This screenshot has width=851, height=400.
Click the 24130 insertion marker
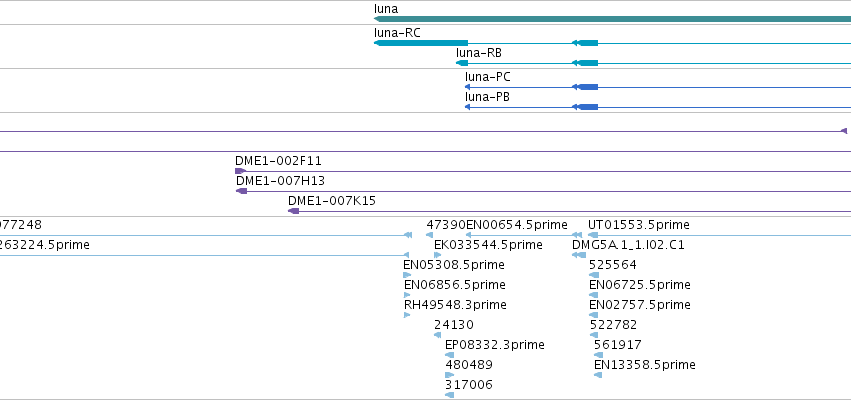[437, 335]
